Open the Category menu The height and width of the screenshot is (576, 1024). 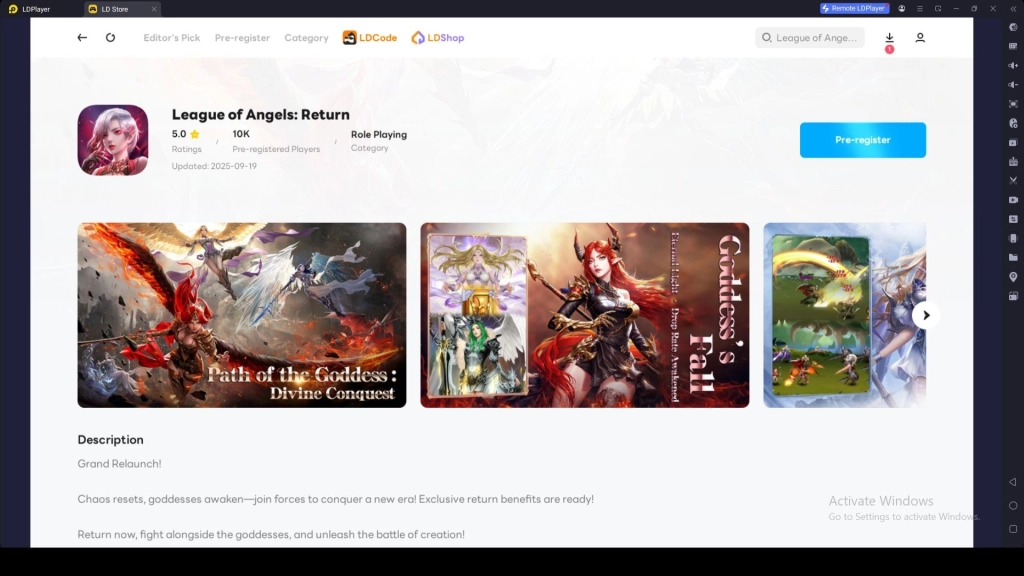tap(306, 38)
